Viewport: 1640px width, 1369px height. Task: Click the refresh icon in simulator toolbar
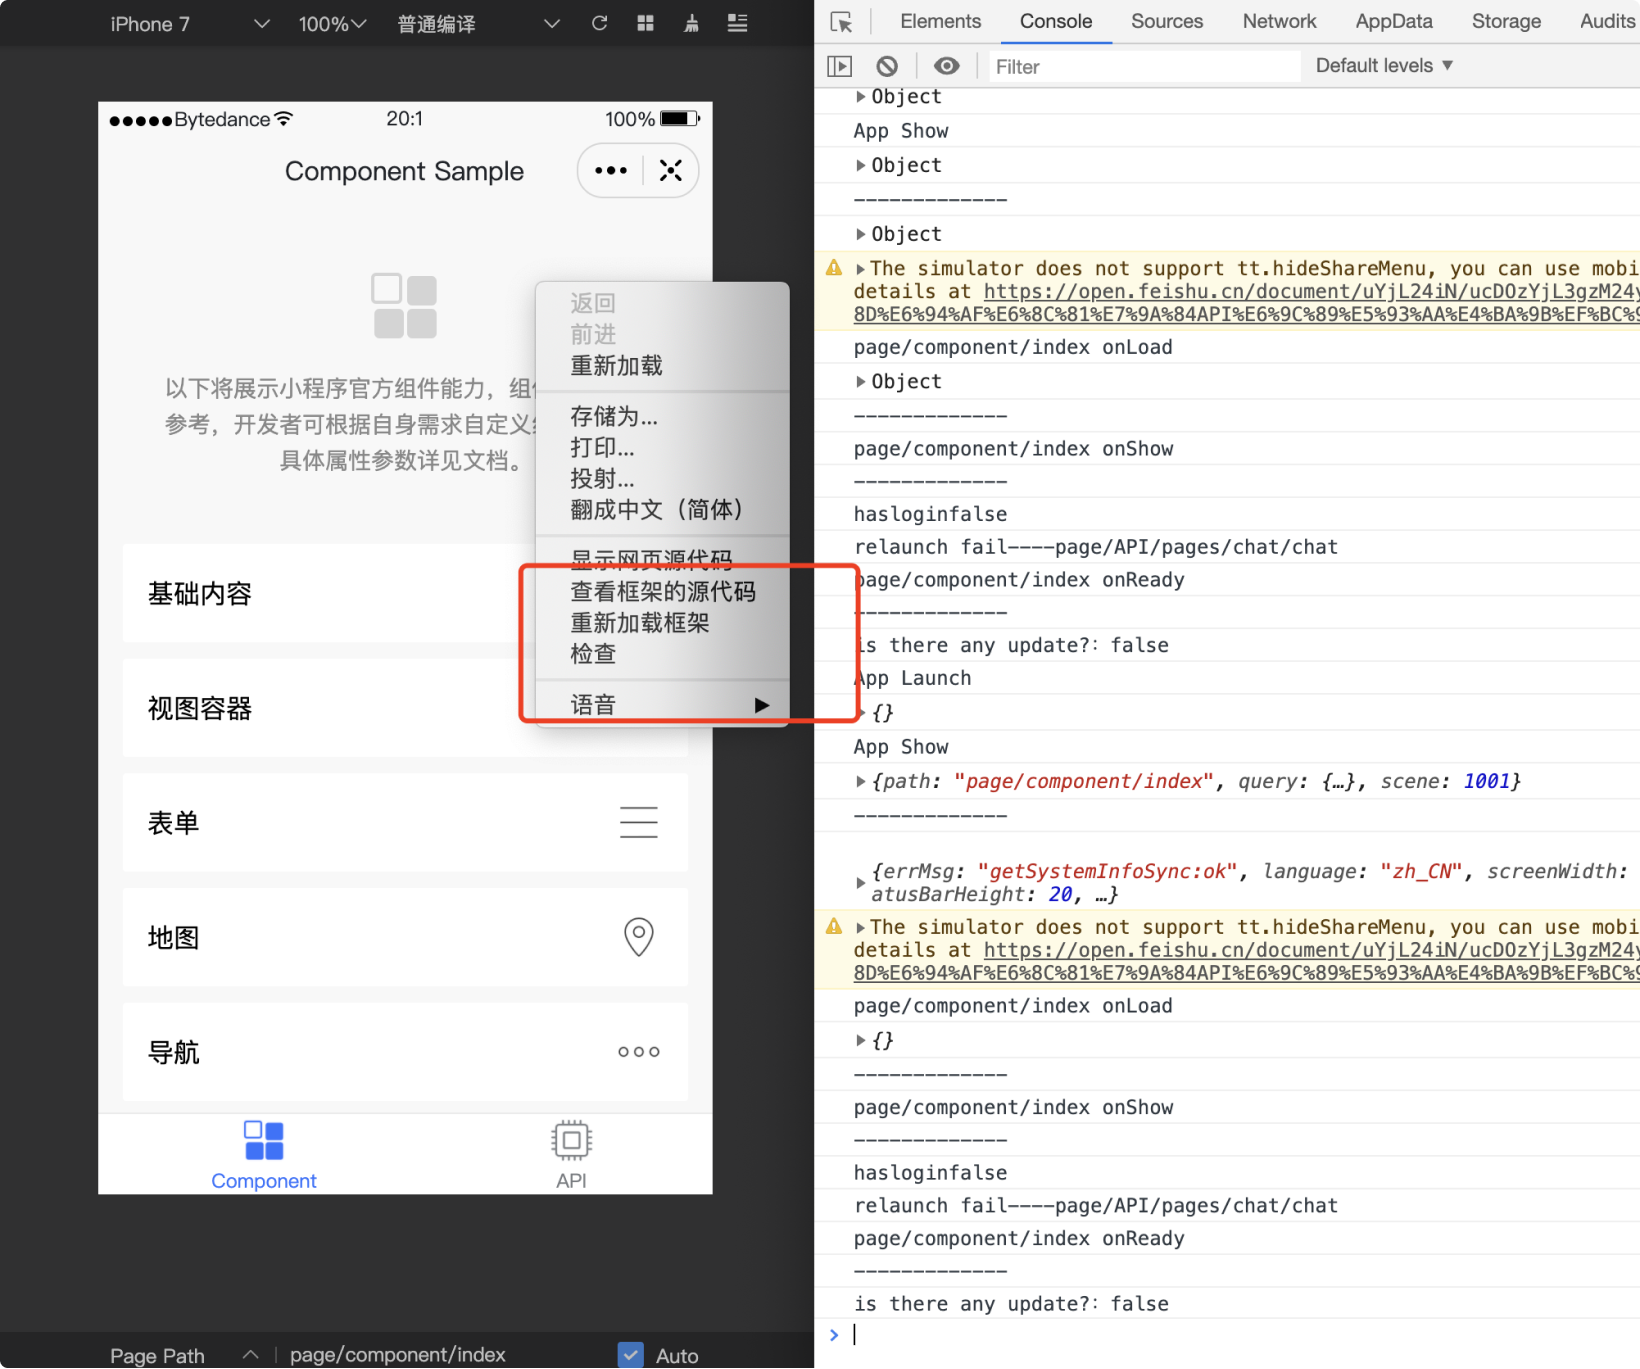point(599,23)
